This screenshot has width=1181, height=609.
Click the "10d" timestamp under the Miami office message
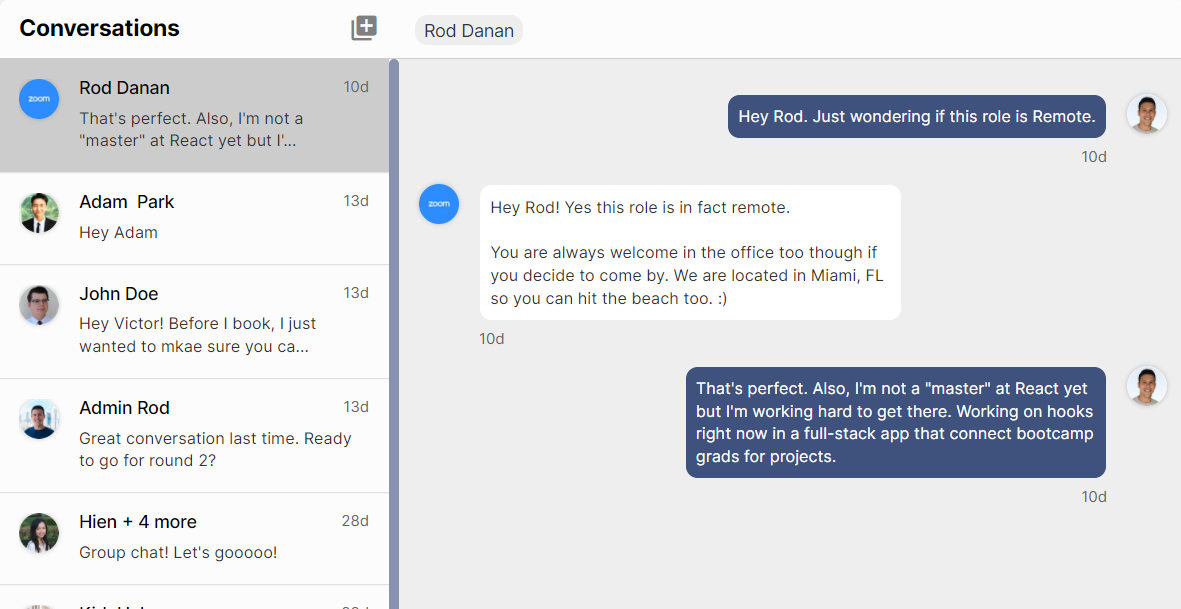(x=492, y=339)
